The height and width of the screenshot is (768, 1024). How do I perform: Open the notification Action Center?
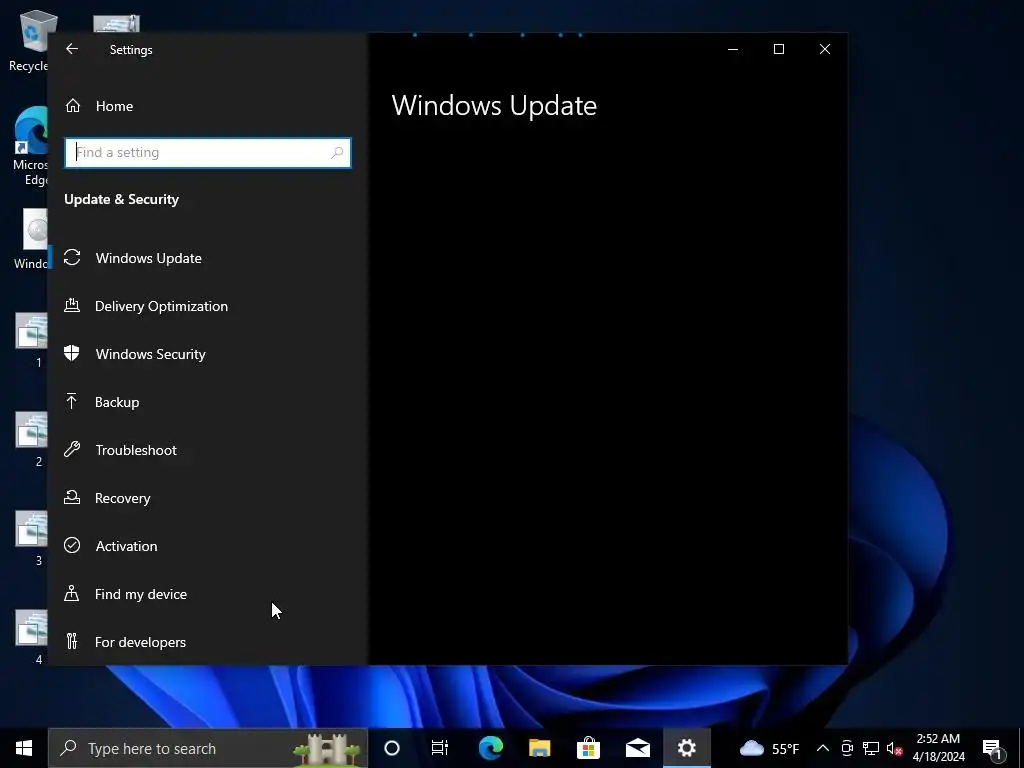(992, 748)
